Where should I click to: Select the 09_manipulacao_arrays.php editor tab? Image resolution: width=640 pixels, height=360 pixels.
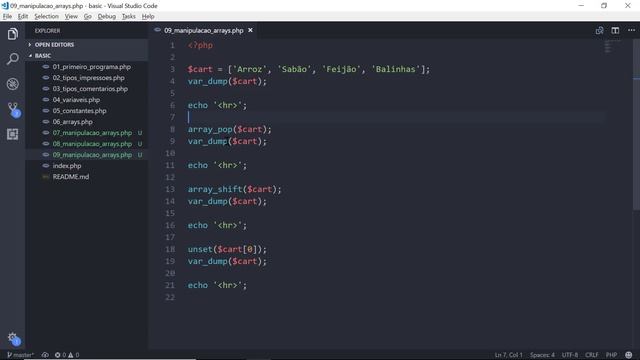(x=203, y=31)
